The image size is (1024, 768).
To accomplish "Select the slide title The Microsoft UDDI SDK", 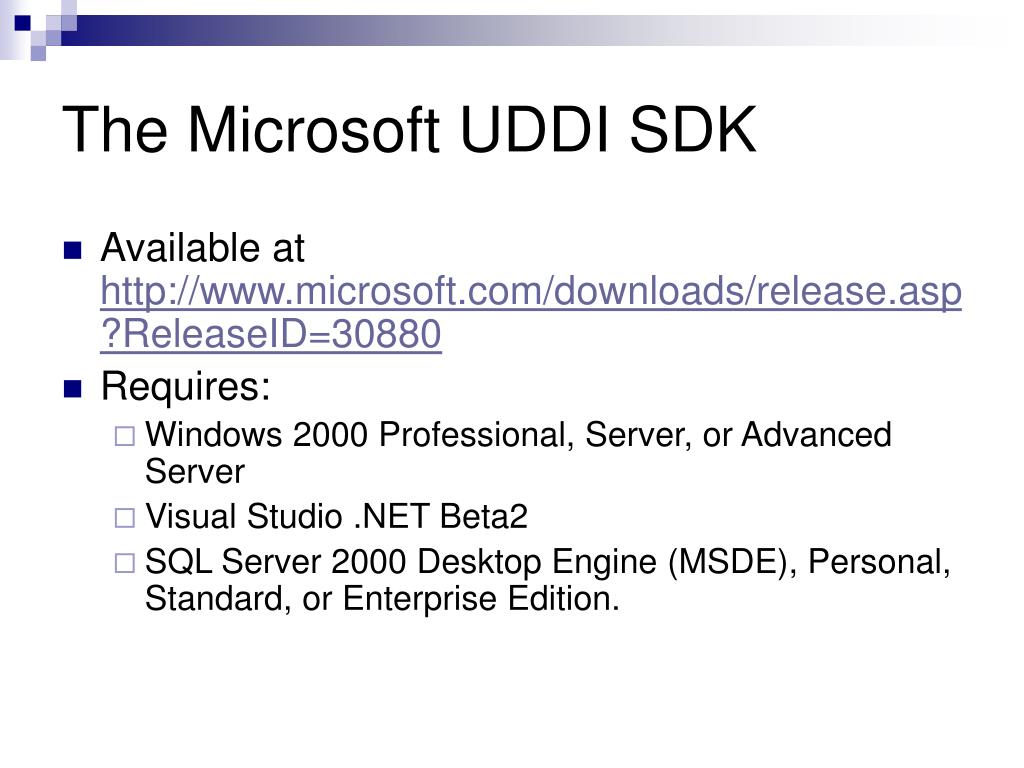I will pyautogui.click(x=409, y=130).
